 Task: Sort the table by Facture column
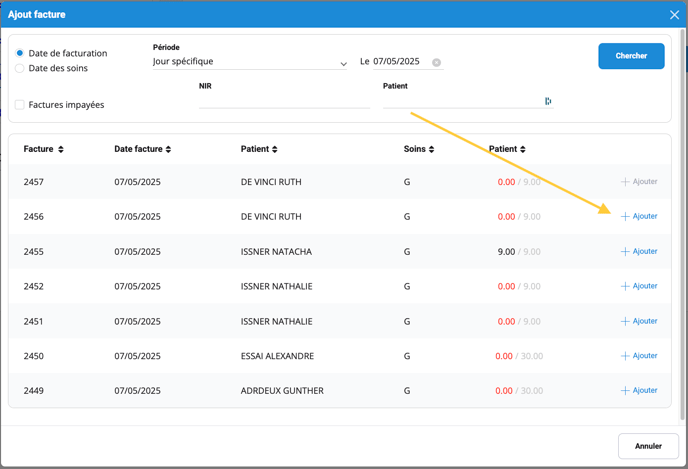43,150
